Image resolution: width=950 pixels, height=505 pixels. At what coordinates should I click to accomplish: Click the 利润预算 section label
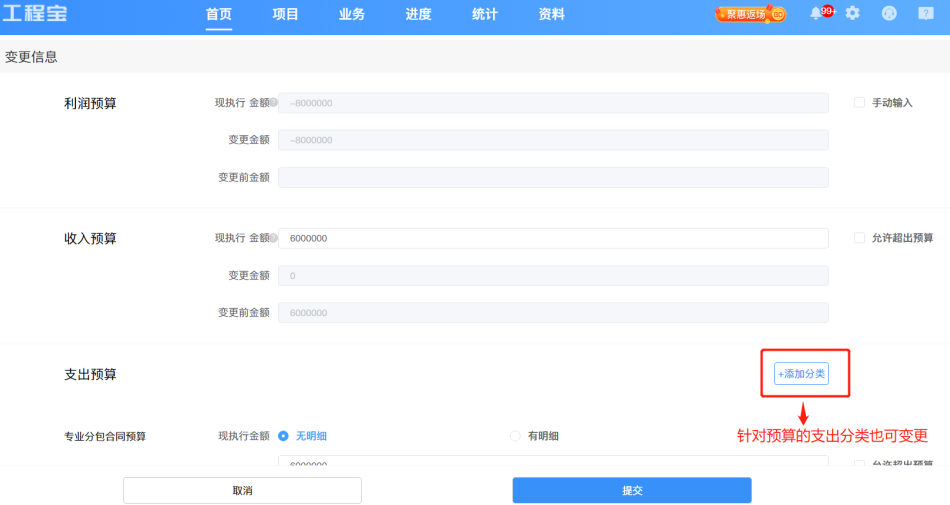[90, 104]
